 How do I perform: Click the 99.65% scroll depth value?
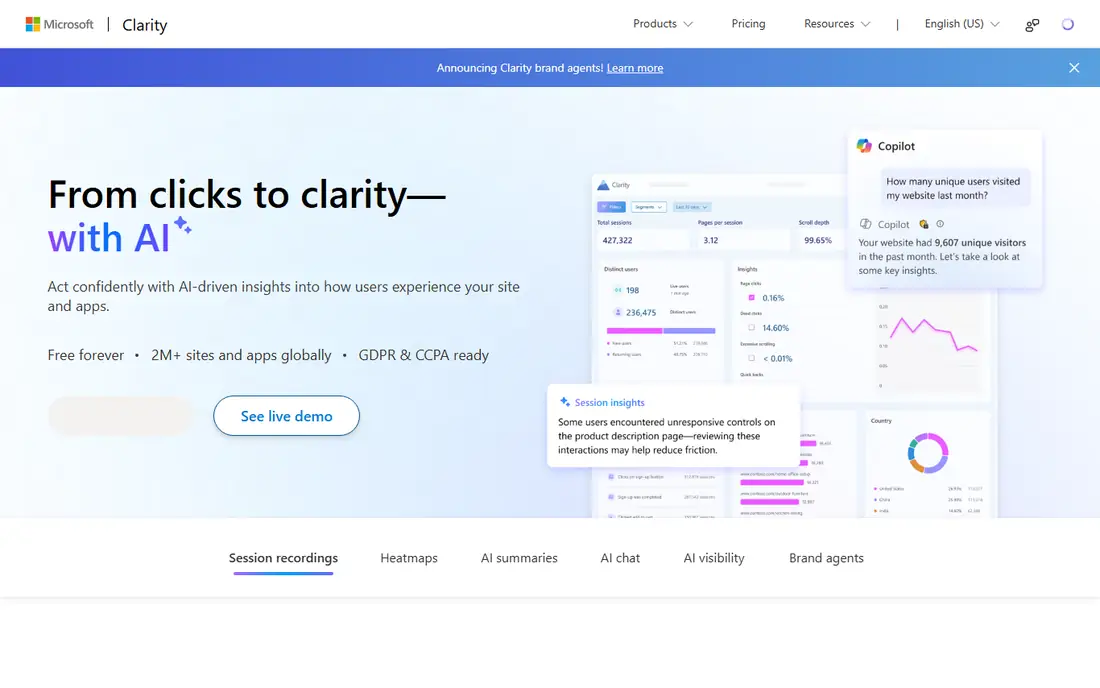(818, 240)
